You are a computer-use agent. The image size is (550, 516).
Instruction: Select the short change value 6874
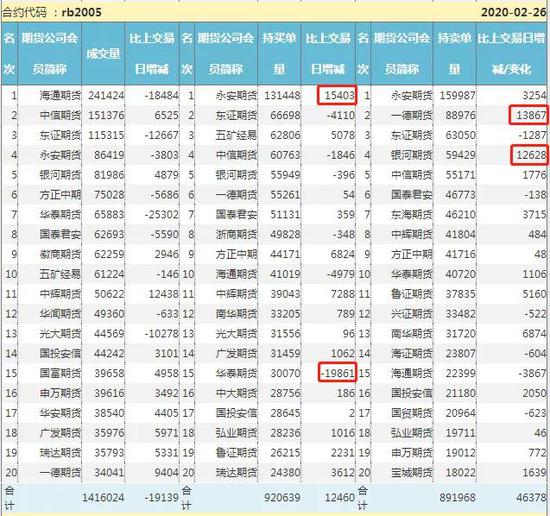pos(534,334)
